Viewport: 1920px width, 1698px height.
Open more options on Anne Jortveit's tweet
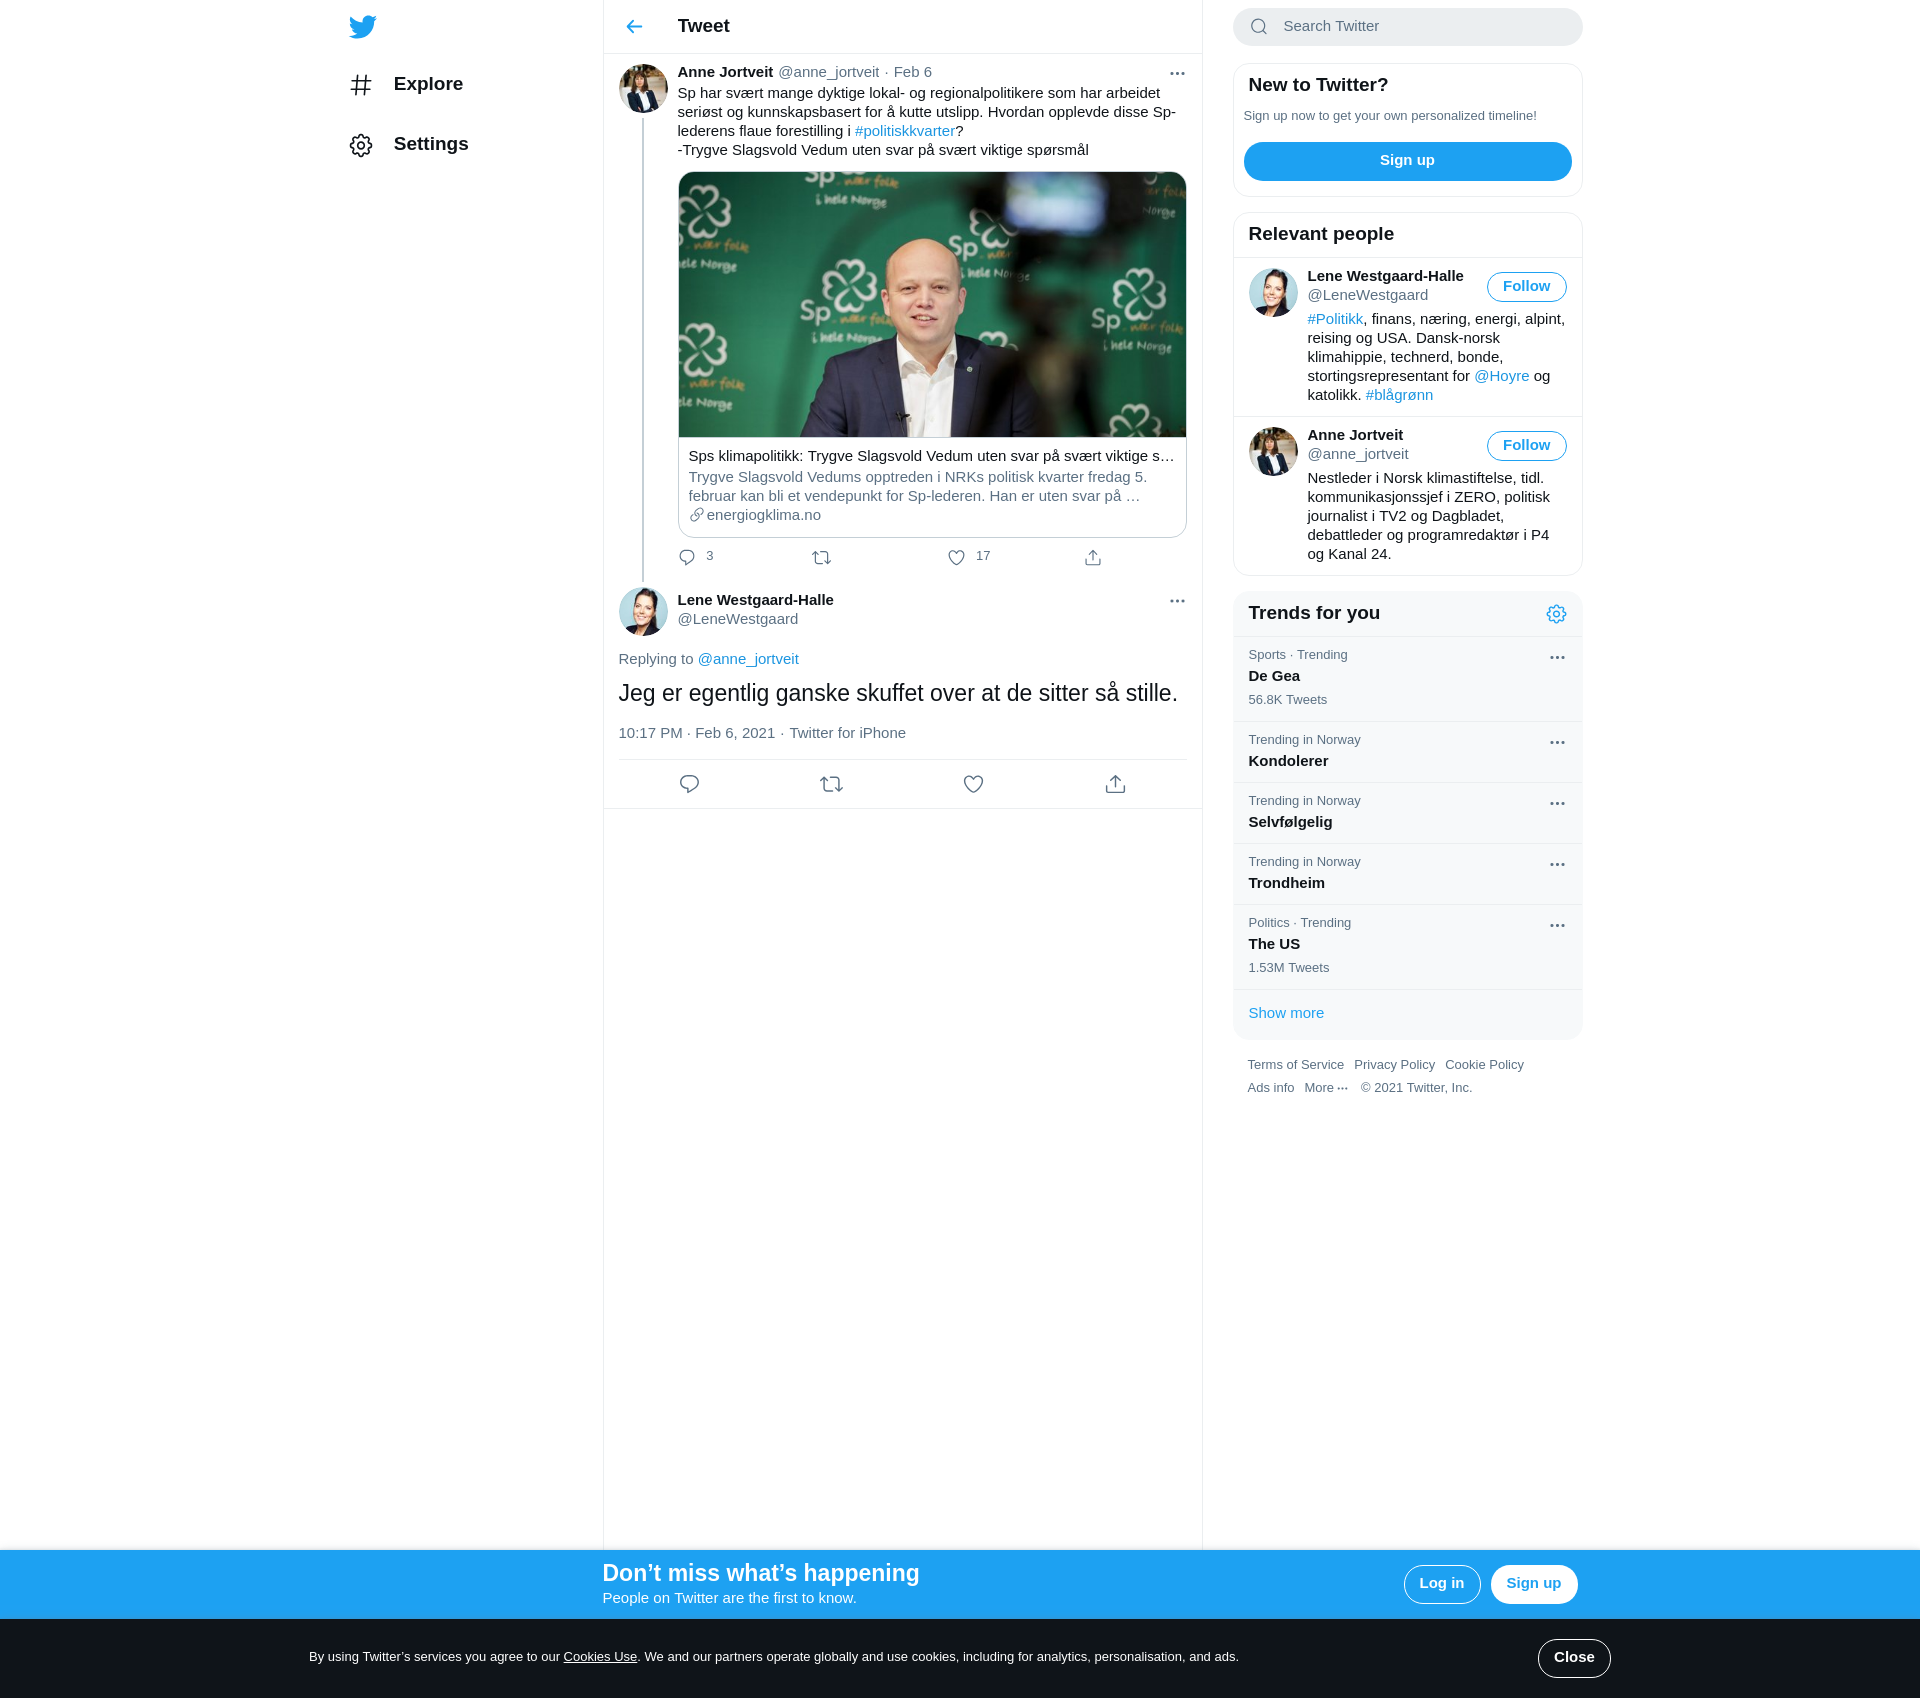[x=1177, y=73]
